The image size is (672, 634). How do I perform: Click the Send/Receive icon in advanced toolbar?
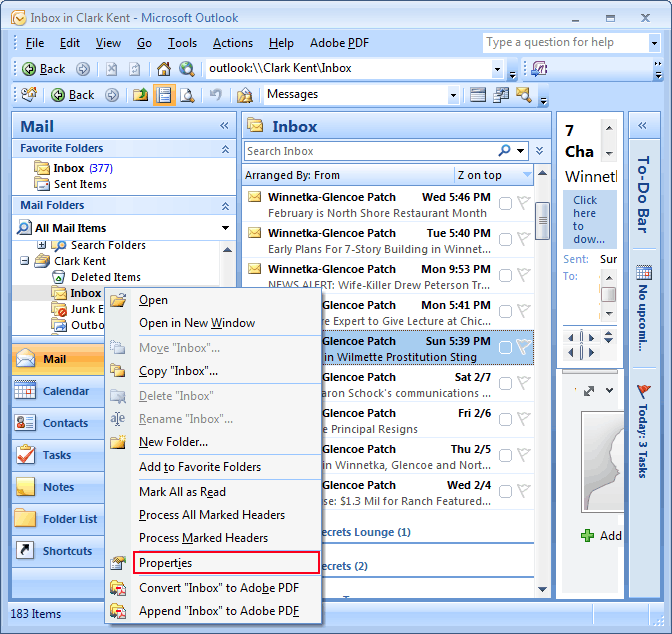tap(29, 94)
